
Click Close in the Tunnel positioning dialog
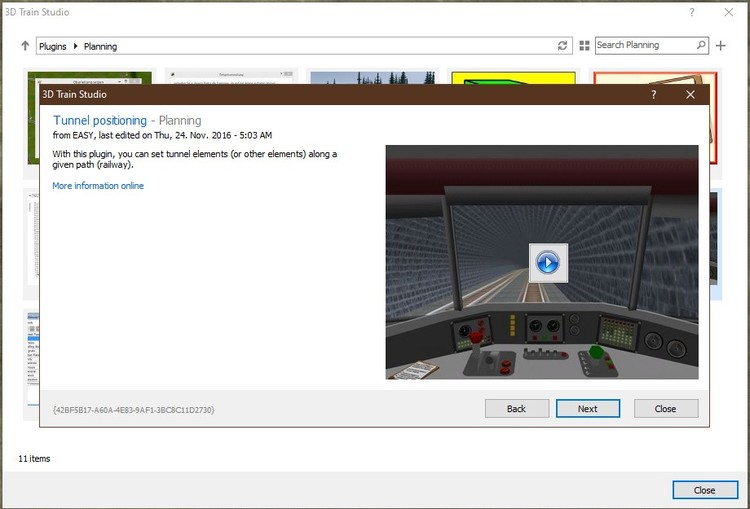click(666, 409)
